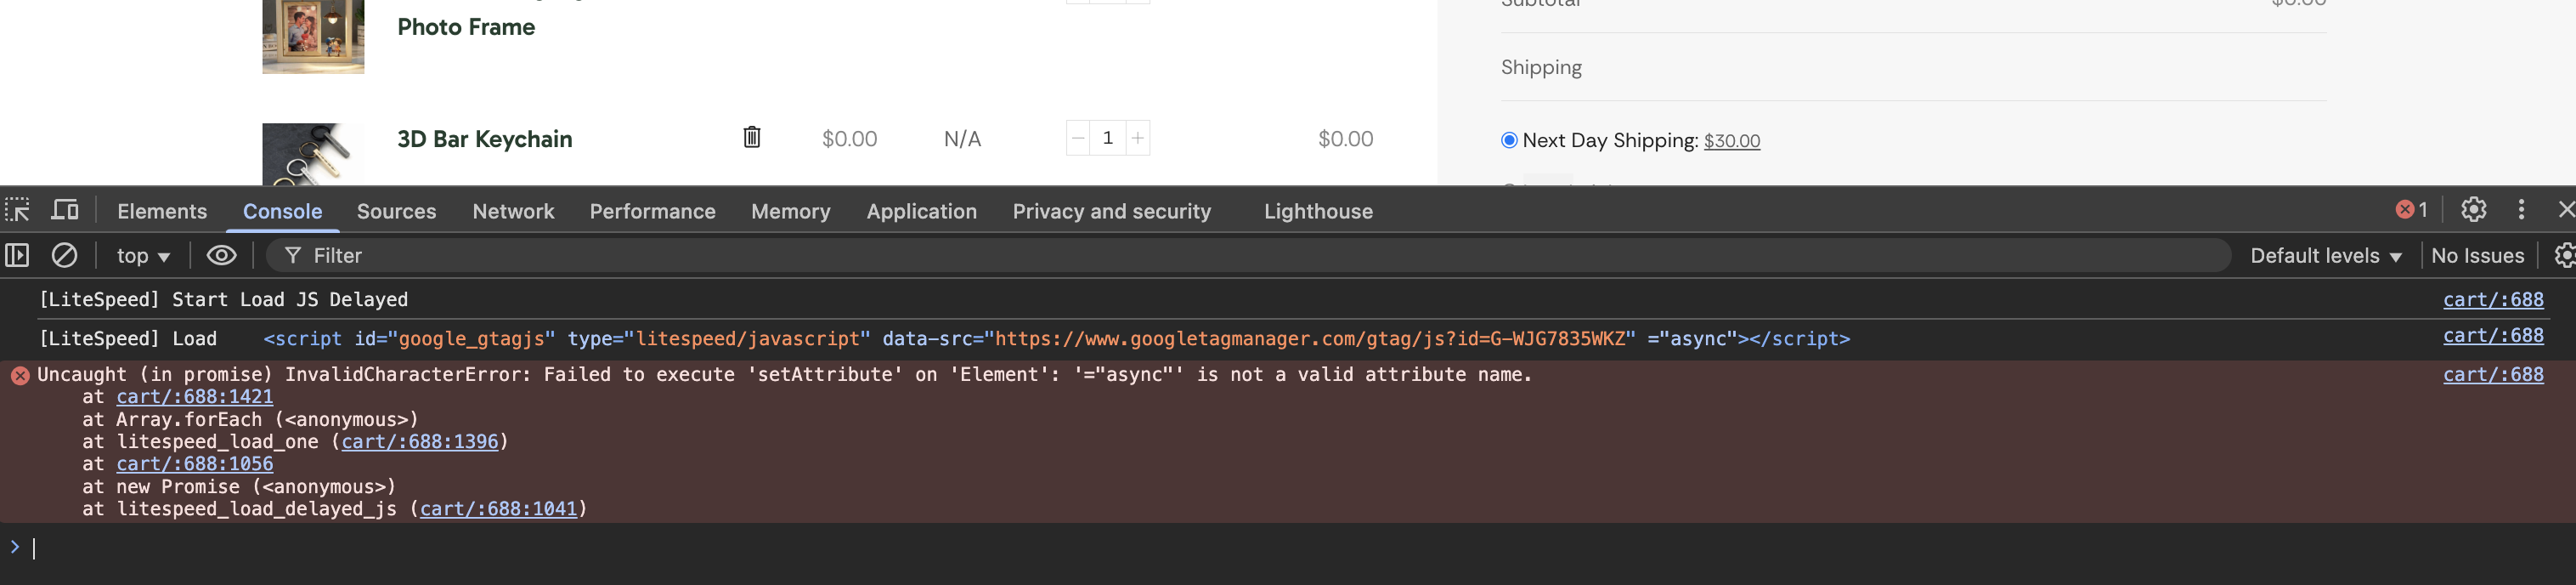Viewport: 2576px width, 585px height.
Task: Show the console sidebar
Action: pyautogui.click(x=17, y=255)
